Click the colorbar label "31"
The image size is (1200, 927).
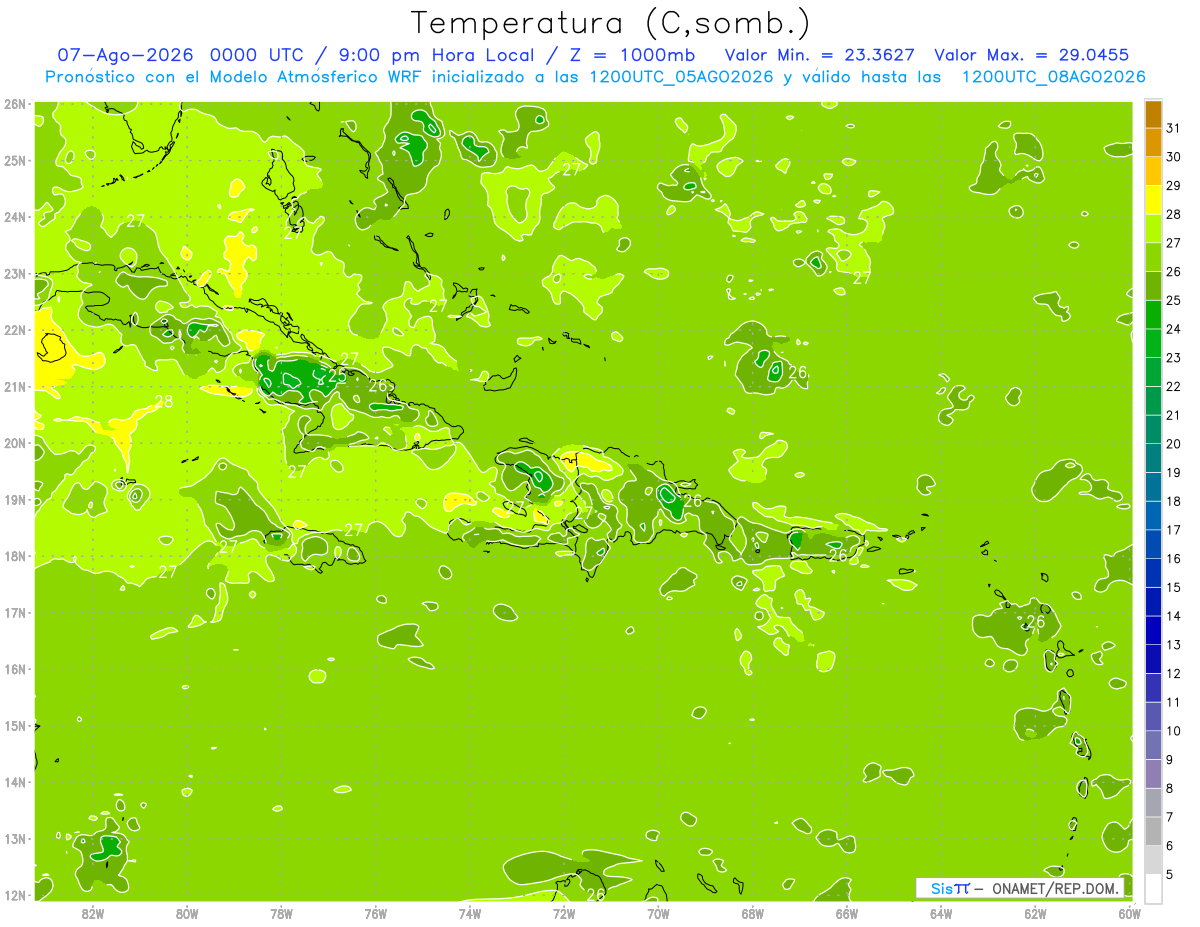coord(1174,128)
